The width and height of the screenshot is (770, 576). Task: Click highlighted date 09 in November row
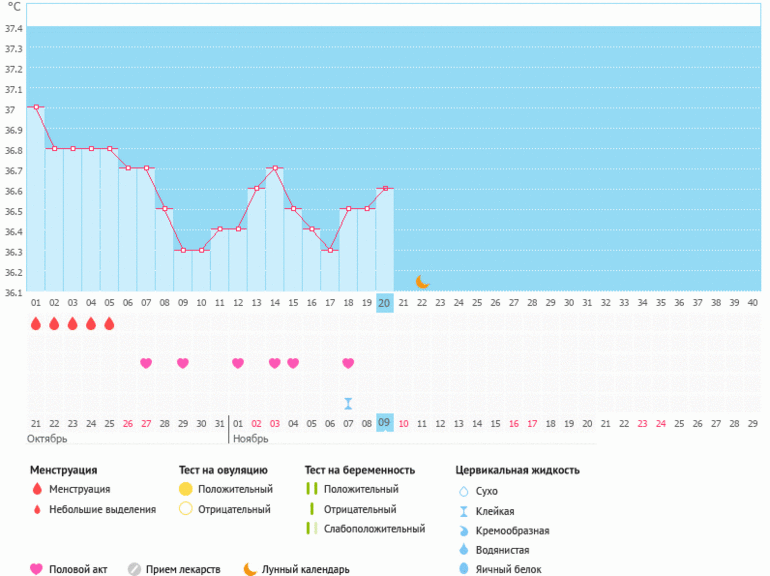(385, 423)
